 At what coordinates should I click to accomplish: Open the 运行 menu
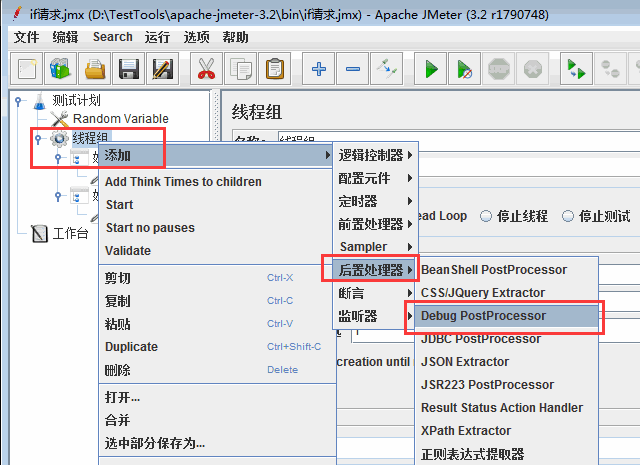point(157,37)
